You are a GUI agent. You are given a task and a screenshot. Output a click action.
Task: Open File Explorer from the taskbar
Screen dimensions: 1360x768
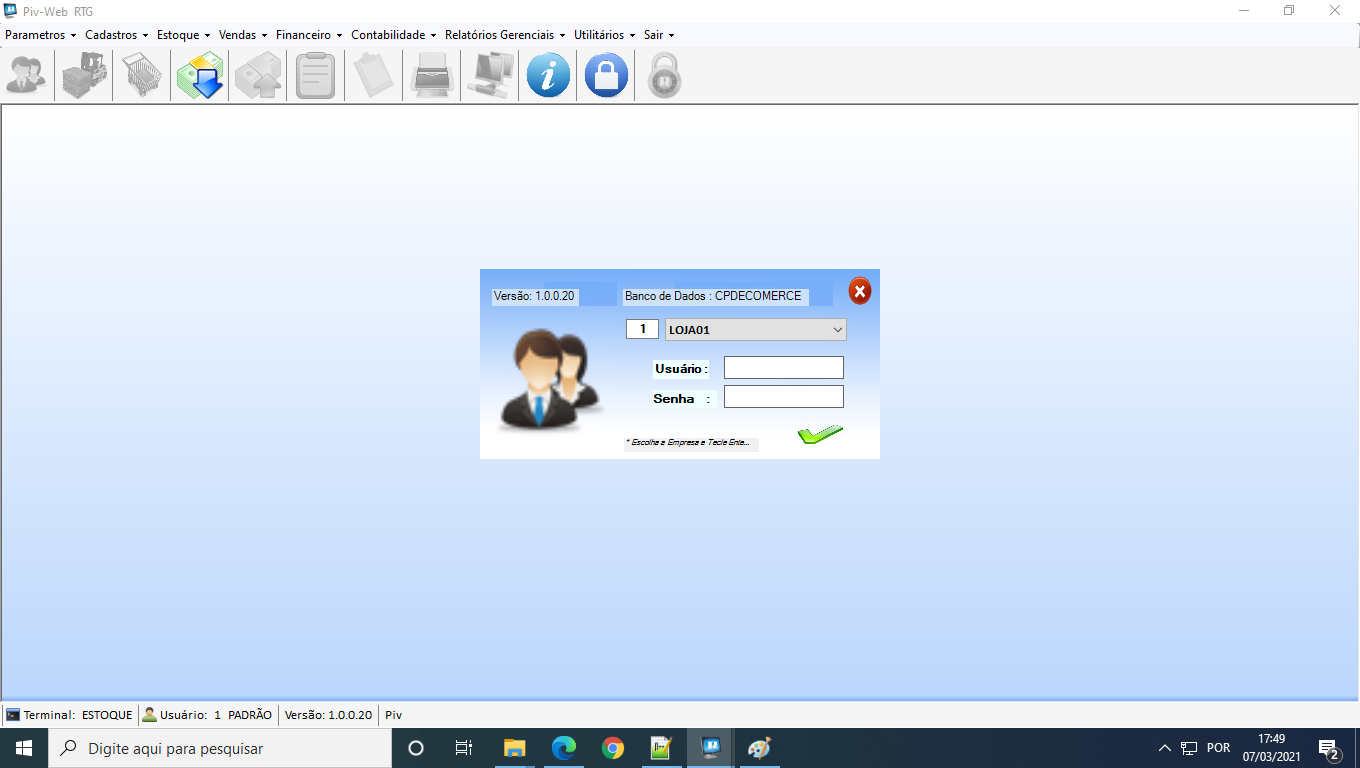[x=514, y=748]
